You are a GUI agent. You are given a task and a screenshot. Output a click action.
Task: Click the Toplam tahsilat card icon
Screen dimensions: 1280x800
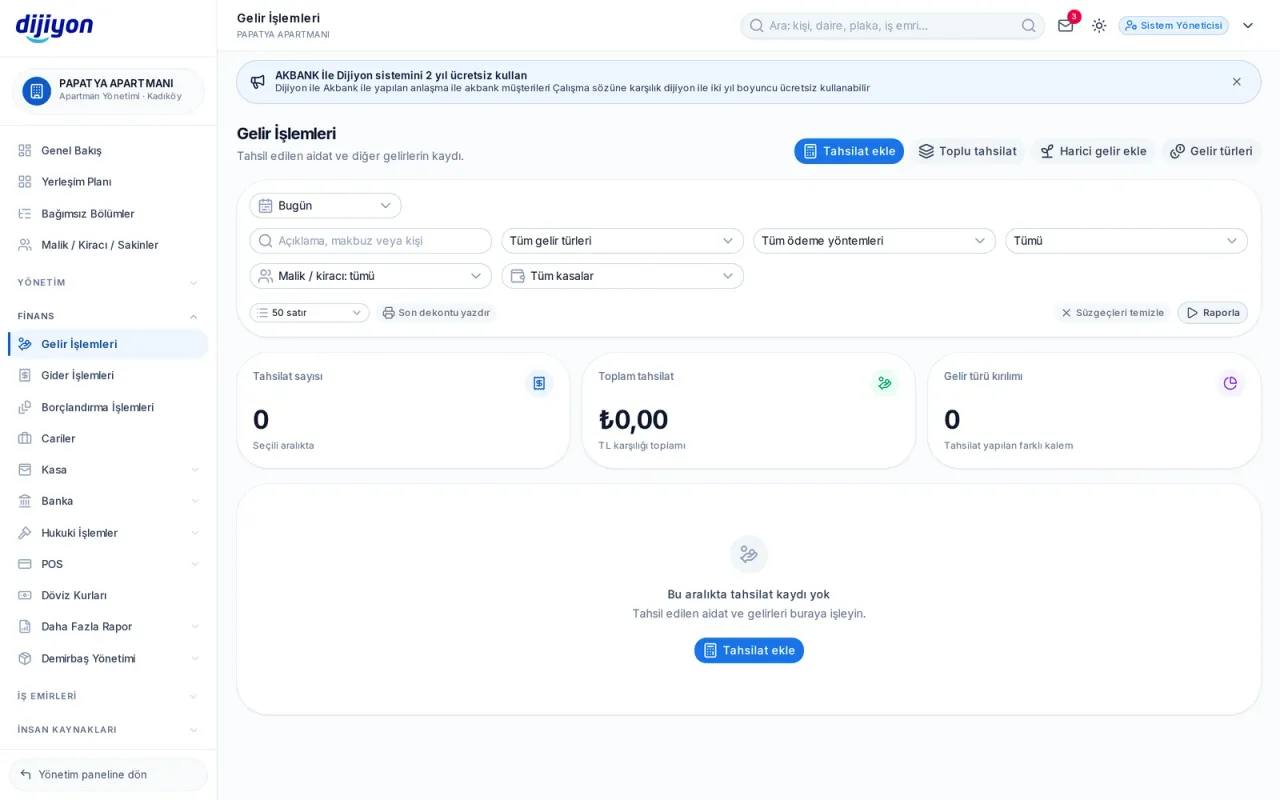point(885,383)
